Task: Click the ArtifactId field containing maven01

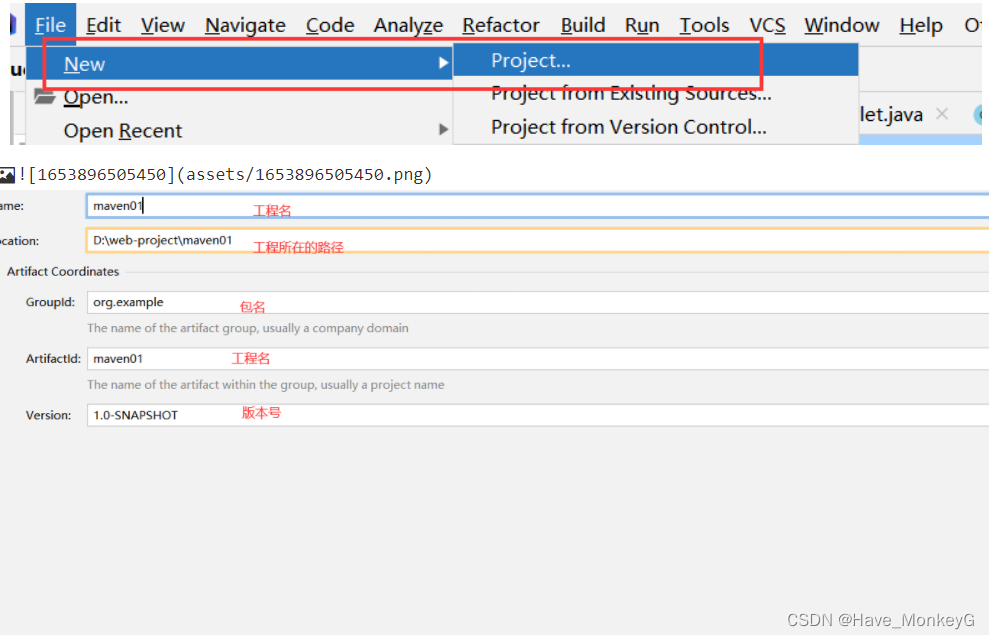Action: pyautogui.click(x=537, y=358)
